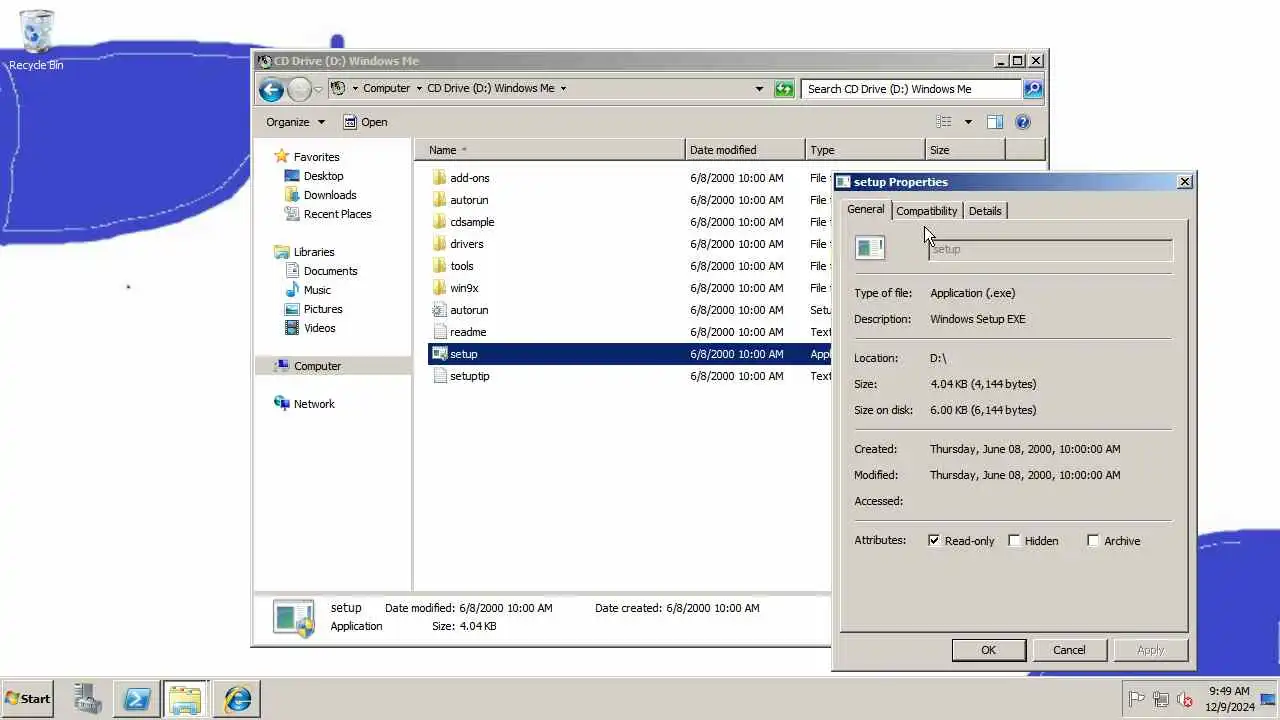
Task: Click the Windows Explorer taskbar icon
Action: [x=185, y=699]
